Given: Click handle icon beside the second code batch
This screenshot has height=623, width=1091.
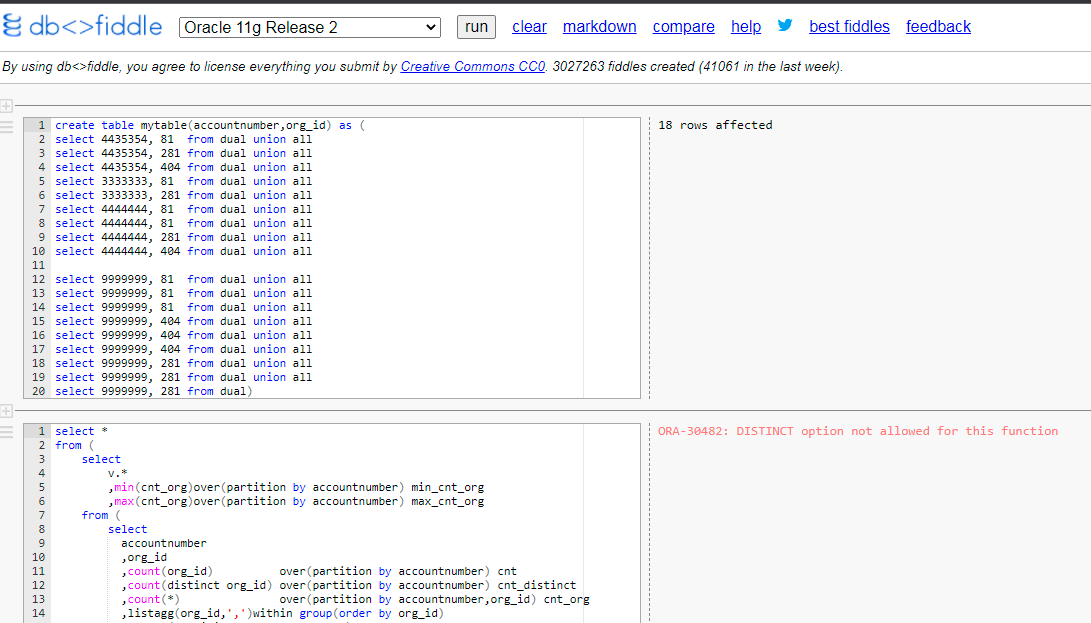Looking at the screenshot, I should (6, 432).
